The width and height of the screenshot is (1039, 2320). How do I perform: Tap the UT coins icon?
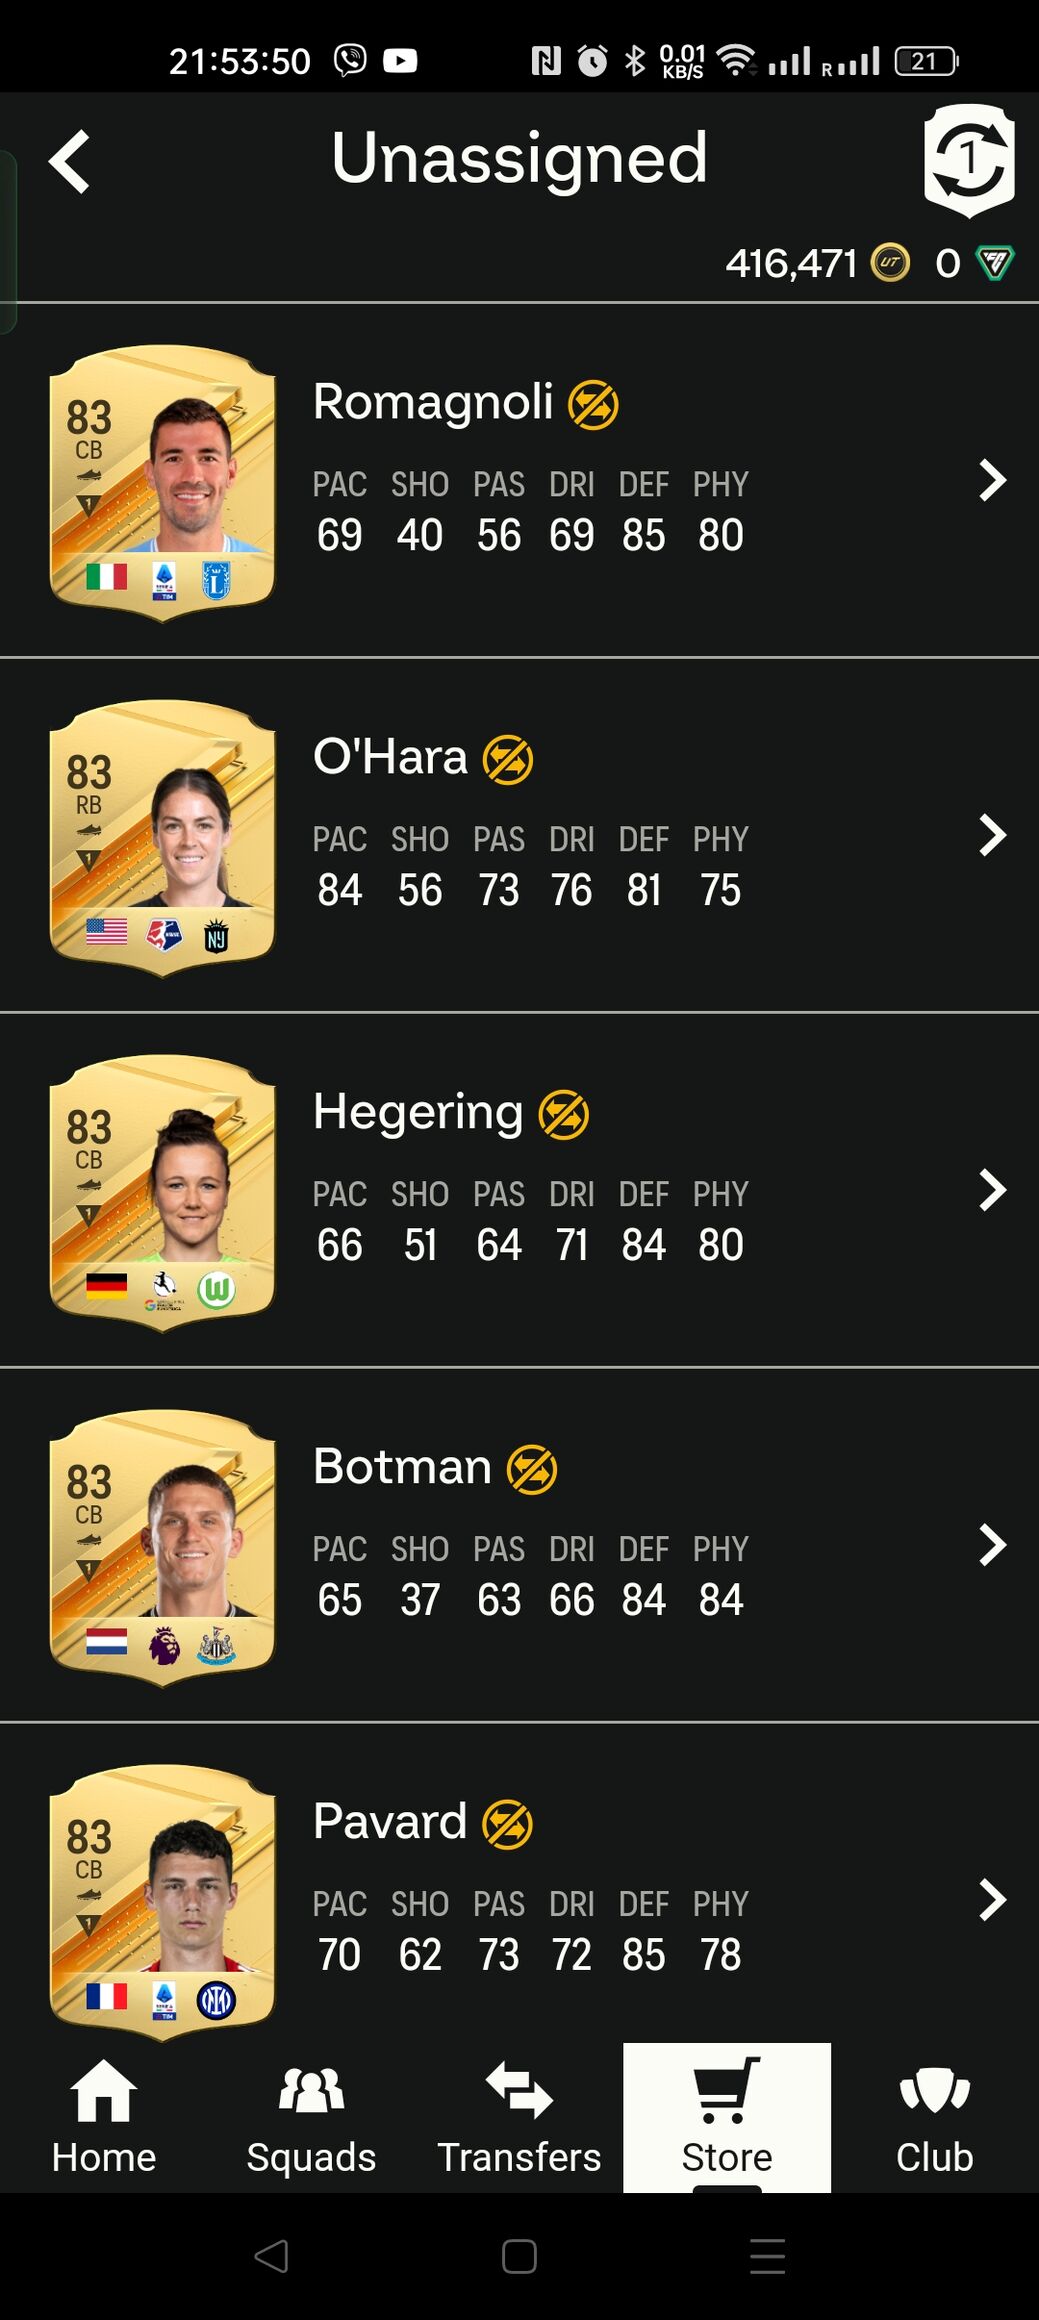coord(890,263)
